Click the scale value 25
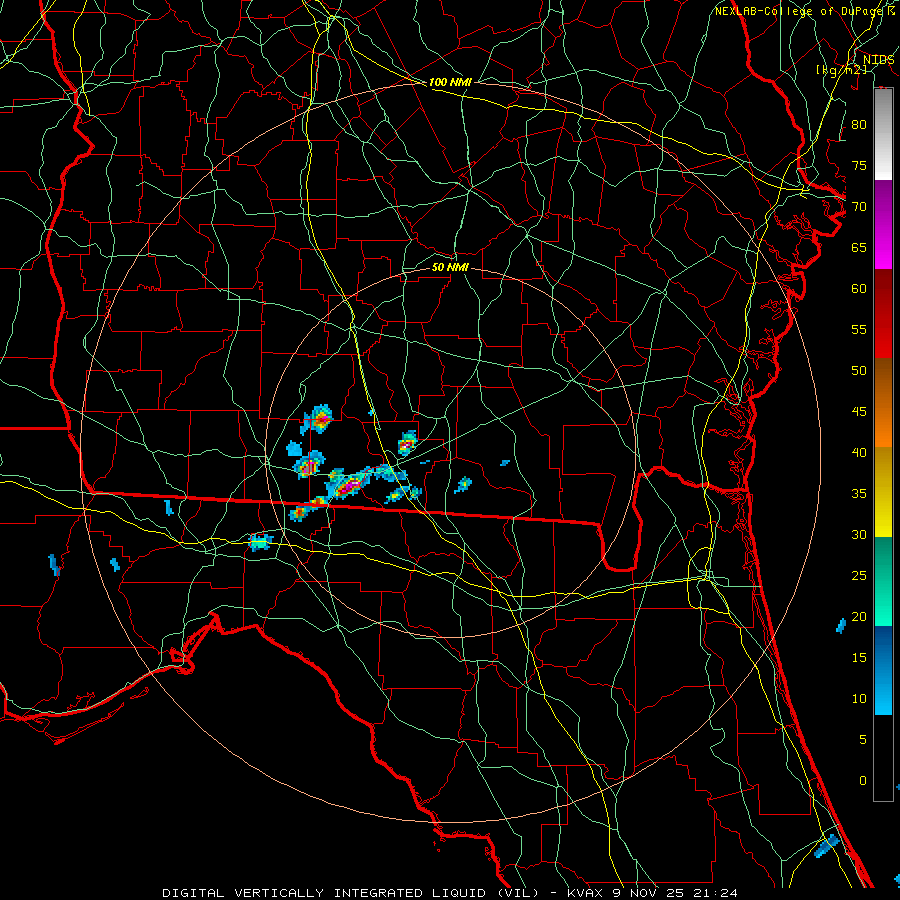 (859, 576)
